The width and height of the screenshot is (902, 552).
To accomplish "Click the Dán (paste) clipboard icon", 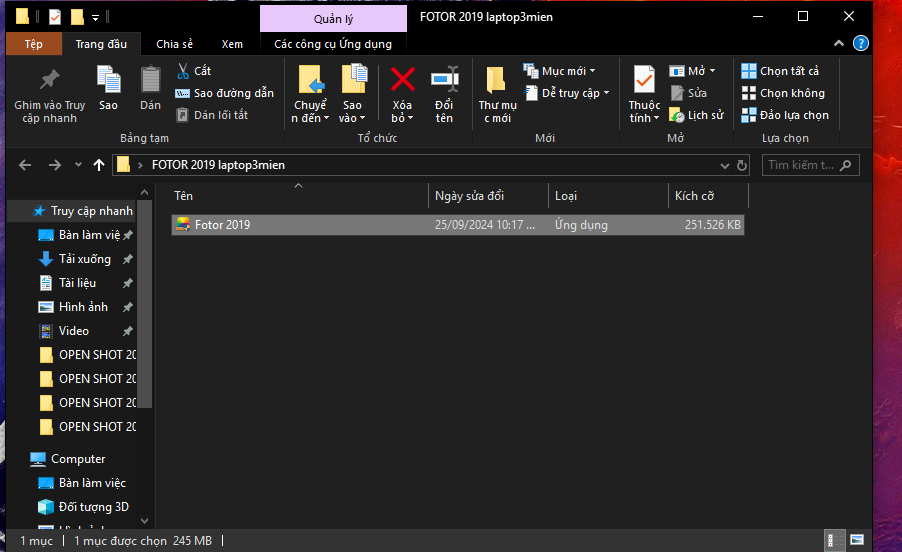I will 150,79.
